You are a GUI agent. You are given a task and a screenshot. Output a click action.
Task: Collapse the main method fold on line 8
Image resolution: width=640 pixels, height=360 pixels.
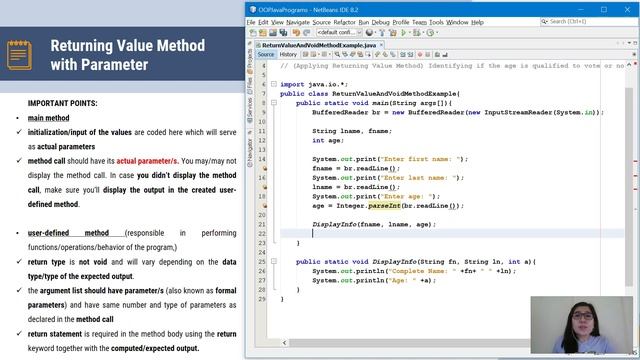[x=274, y=103]
